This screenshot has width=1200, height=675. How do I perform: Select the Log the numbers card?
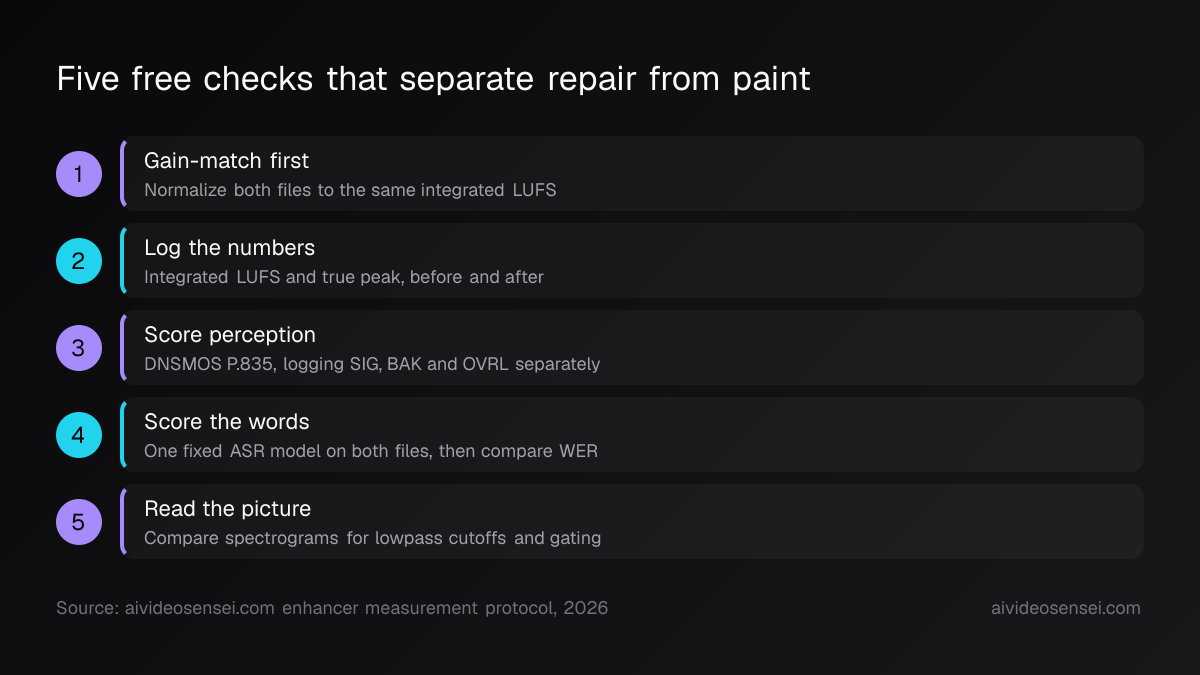(632, 261)
